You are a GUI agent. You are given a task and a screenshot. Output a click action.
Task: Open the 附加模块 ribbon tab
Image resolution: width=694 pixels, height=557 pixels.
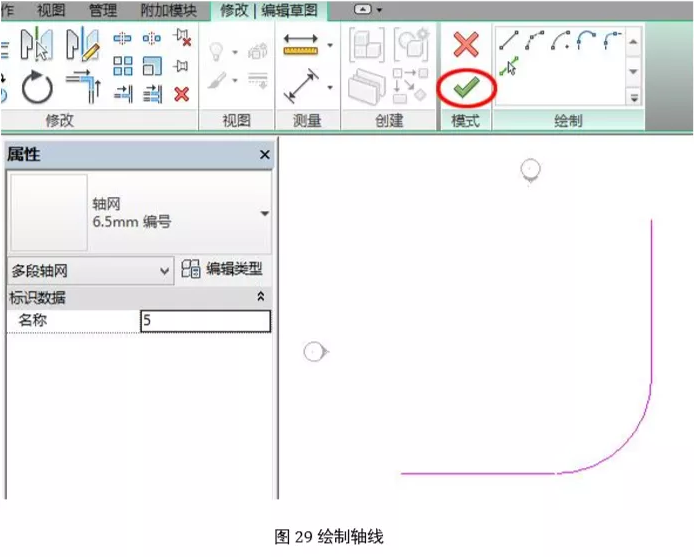point(169,11)
